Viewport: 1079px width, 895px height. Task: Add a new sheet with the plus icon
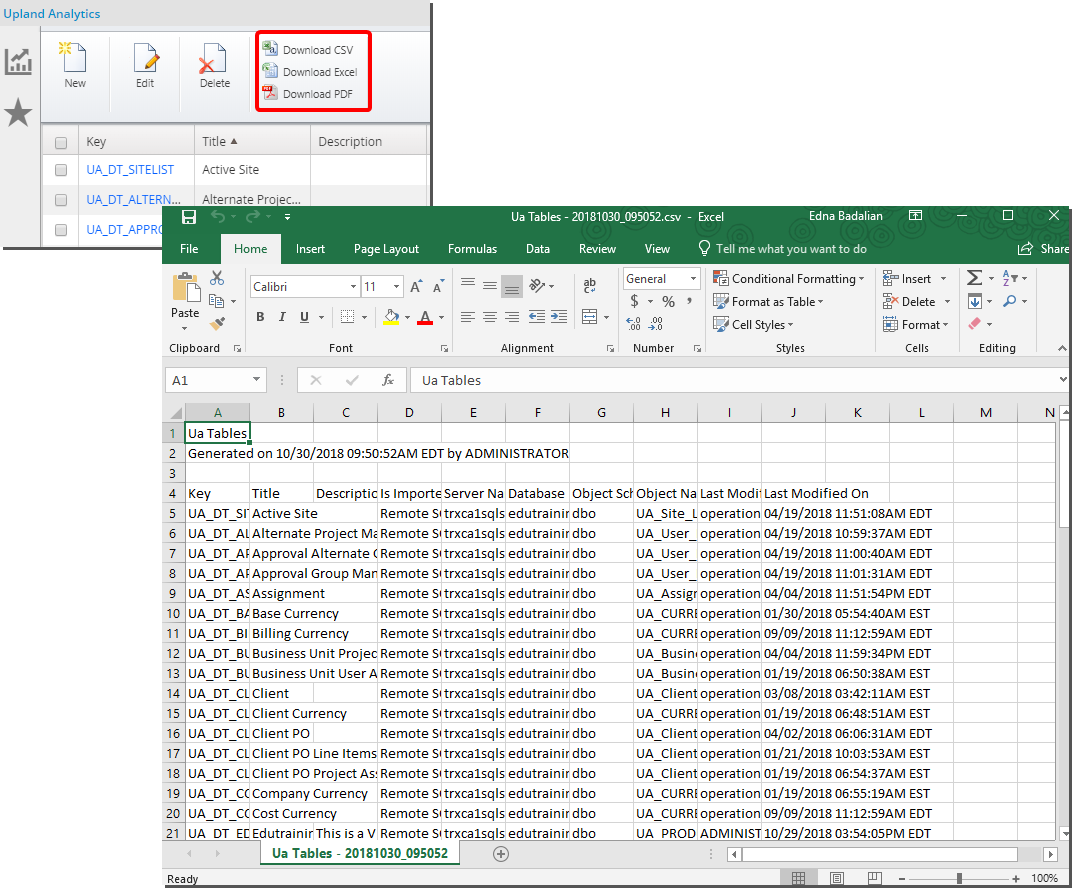click(x=501, y=854)
